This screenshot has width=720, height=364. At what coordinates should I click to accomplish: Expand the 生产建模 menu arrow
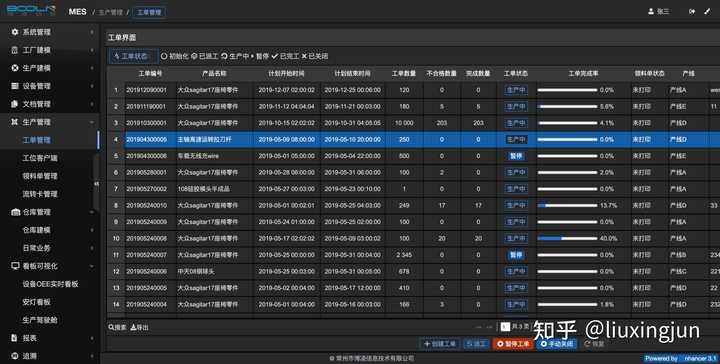(92, 68)
